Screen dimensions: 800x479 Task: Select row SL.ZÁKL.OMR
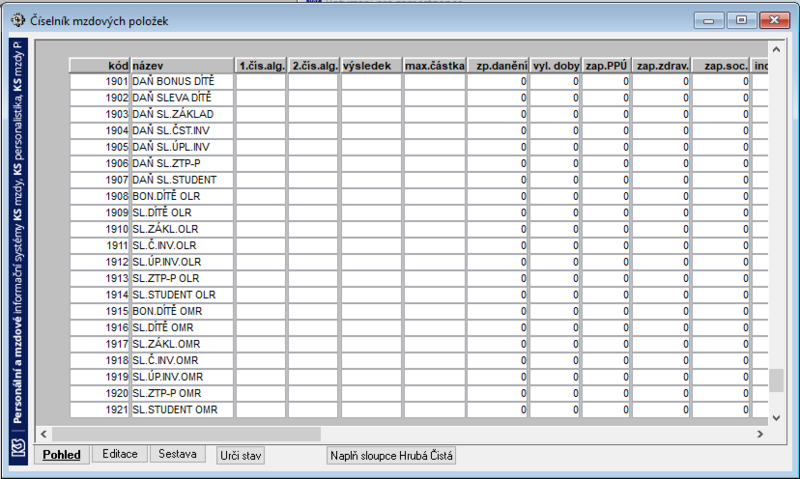(x=418, y=344)
